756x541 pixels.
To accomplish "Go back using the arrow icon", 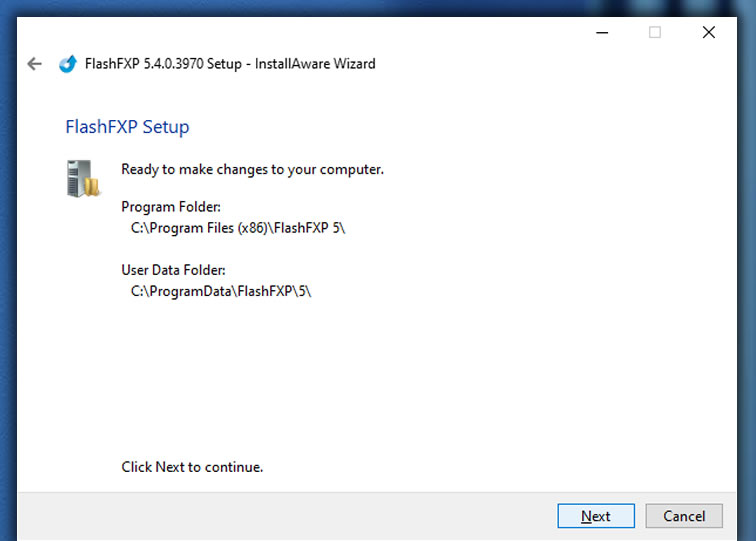I will pos(34,64).
